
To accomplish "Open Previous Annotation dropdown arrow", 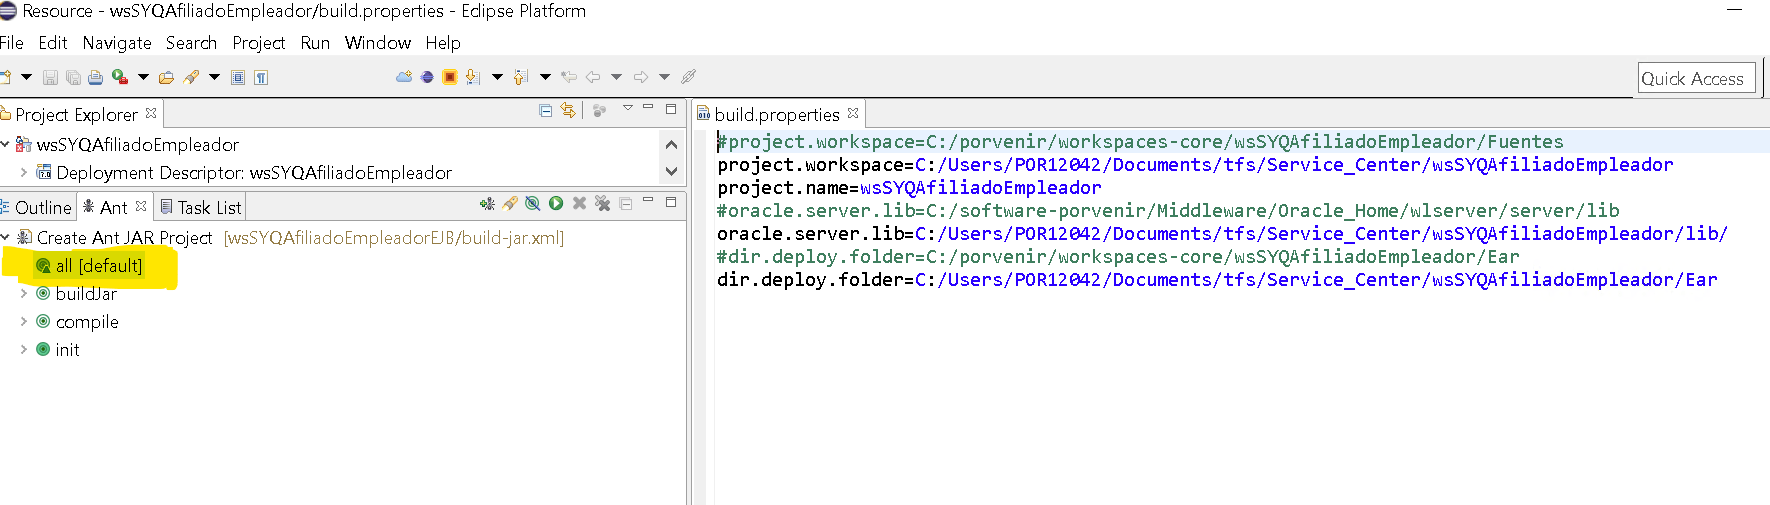I will [x=545, y=77].
